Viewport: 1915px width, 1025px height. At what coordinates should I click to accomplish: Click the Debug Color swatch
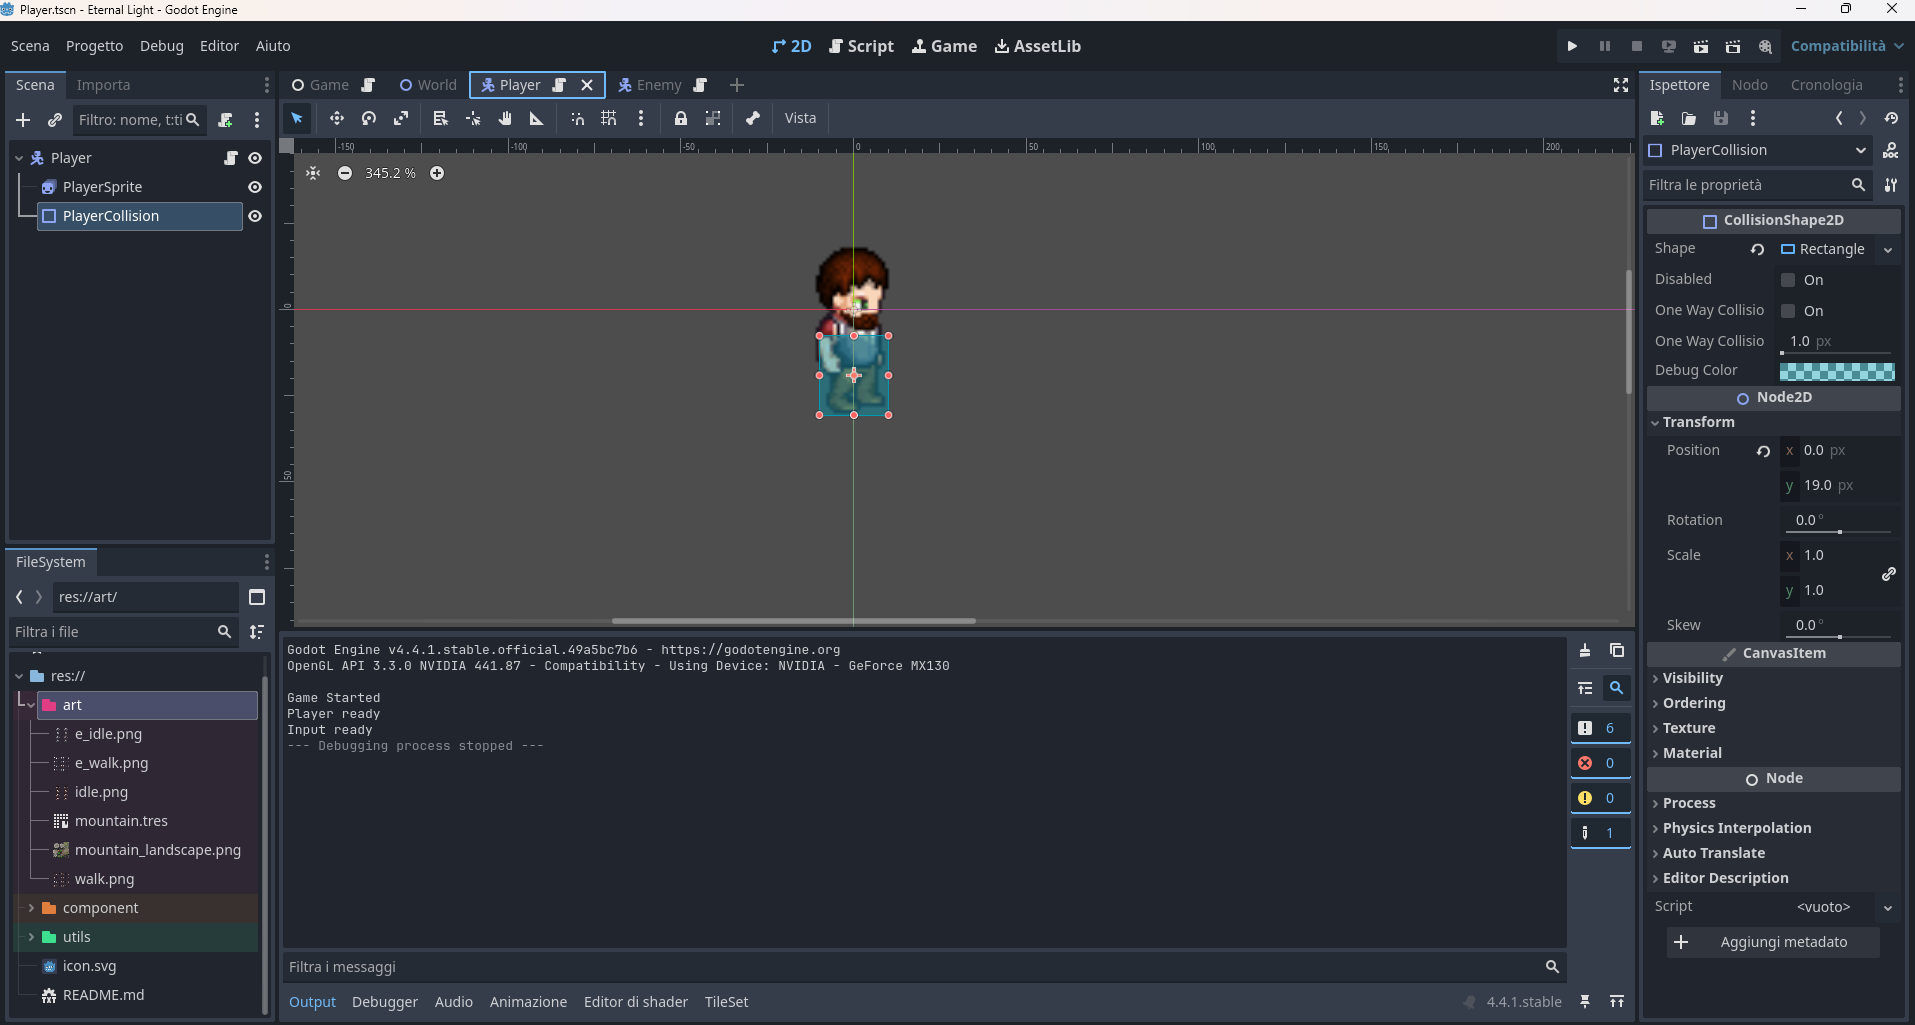pyautogui.click(x=1837, y=371)
